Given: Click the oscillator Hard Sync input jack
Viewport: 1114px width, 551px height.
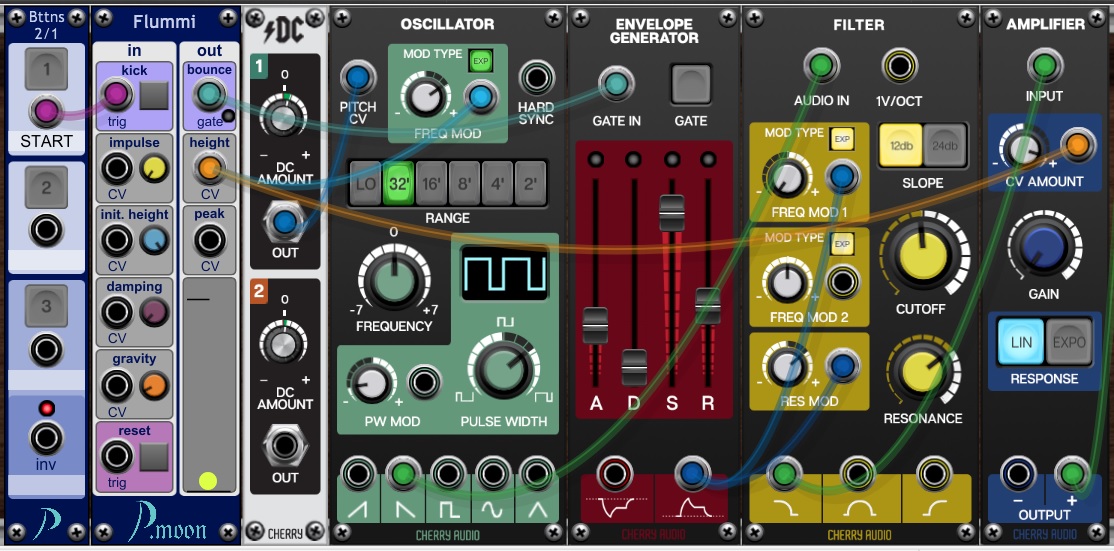Looking at the screenshot, I should click(x=537, y=78).
